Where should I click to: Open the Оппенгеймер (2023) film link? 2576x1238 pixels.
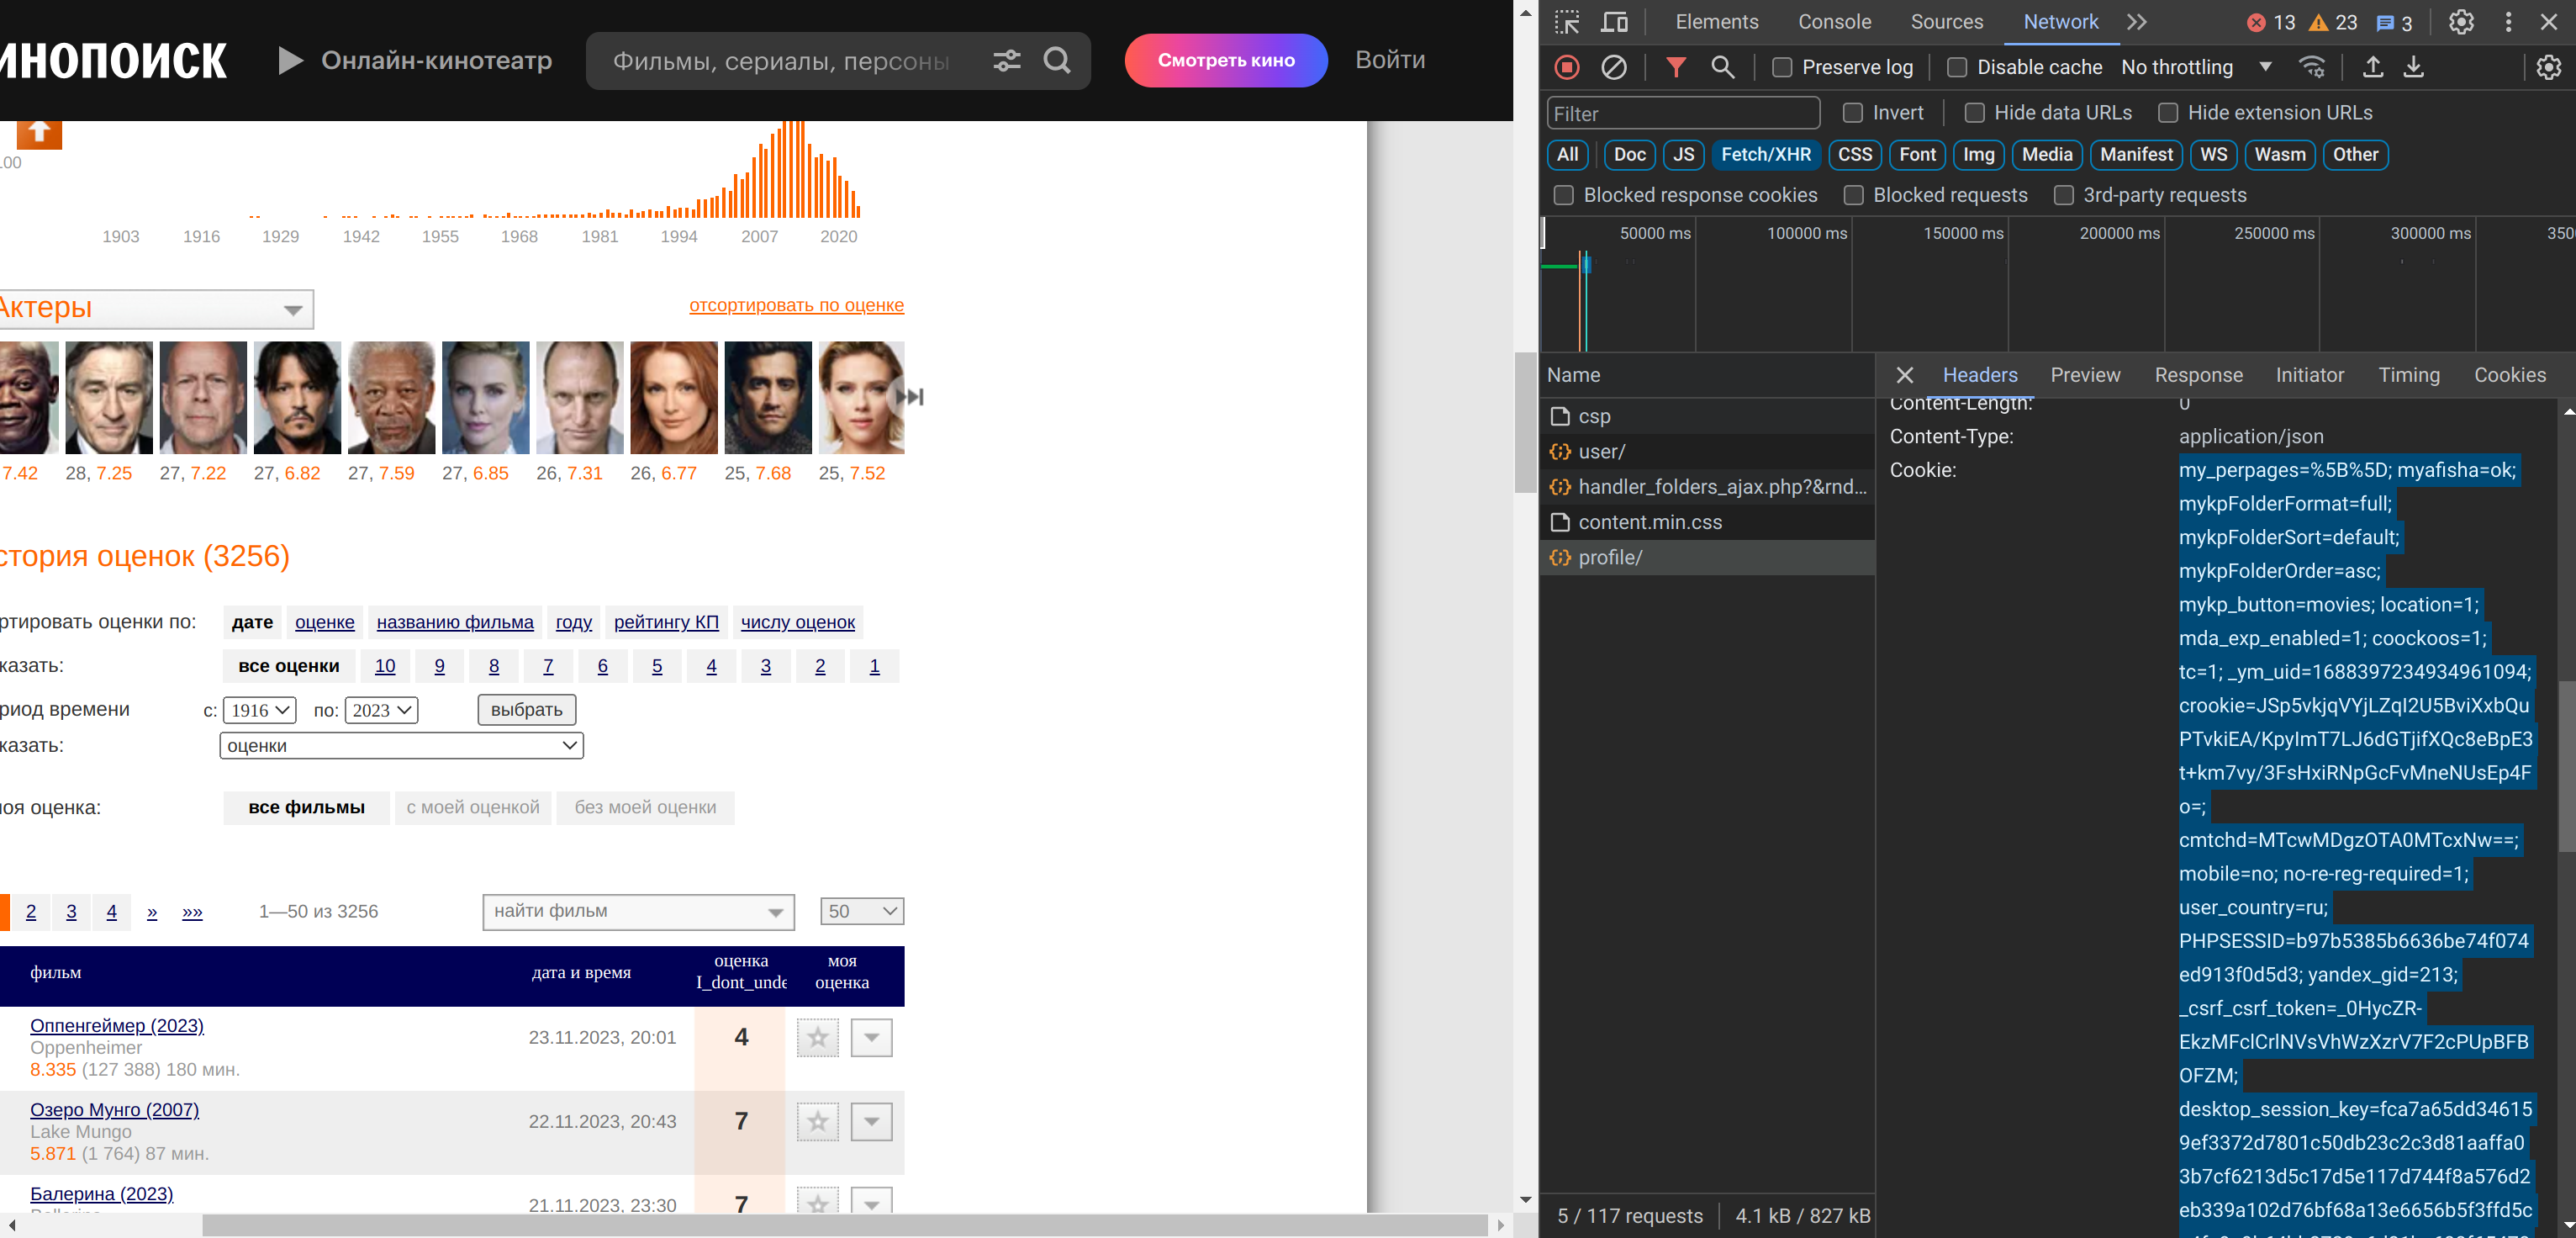coord(117,1025)
